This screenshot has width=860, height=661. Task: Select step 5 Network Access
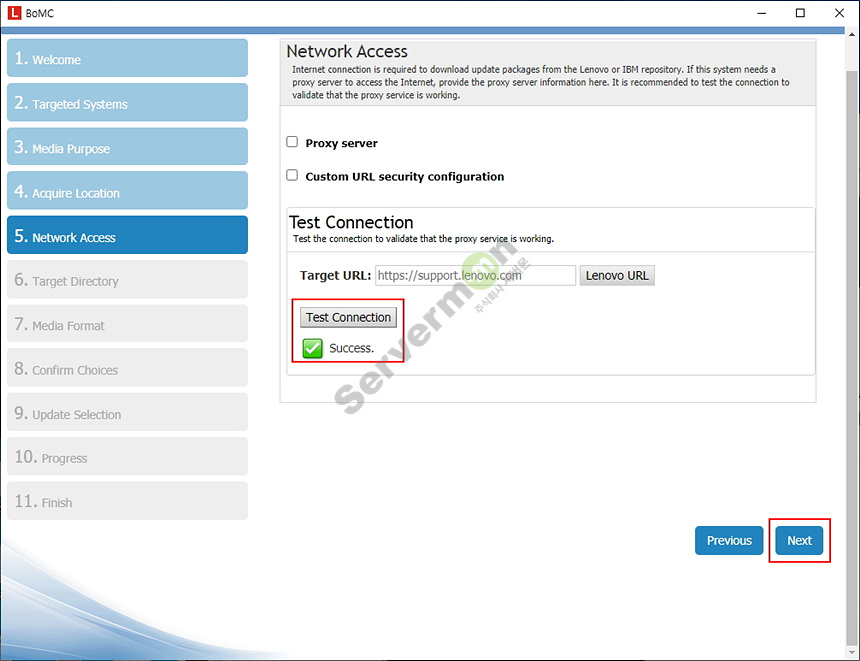point(127,235)
